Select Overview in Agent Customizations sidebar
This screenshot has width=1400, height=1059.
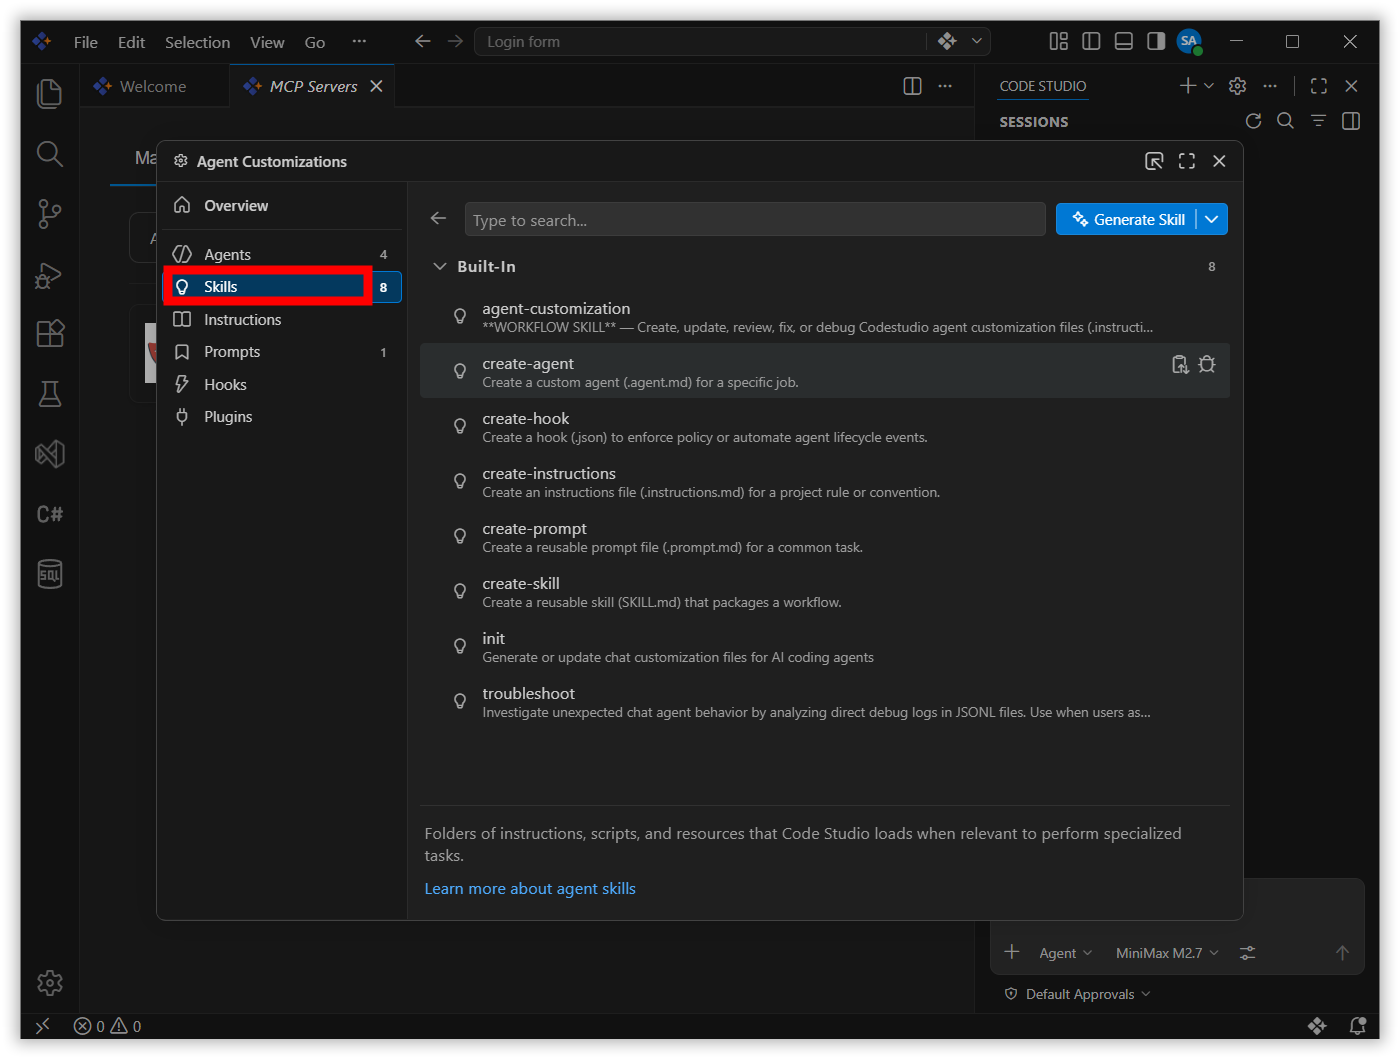click(283, 205)
